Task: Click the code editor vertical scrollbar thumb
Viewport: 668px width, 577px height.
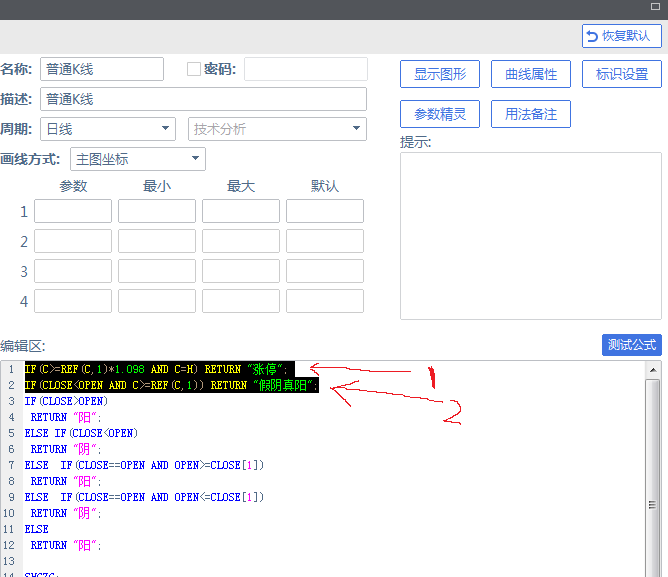Action: click(x=653, y=479)
